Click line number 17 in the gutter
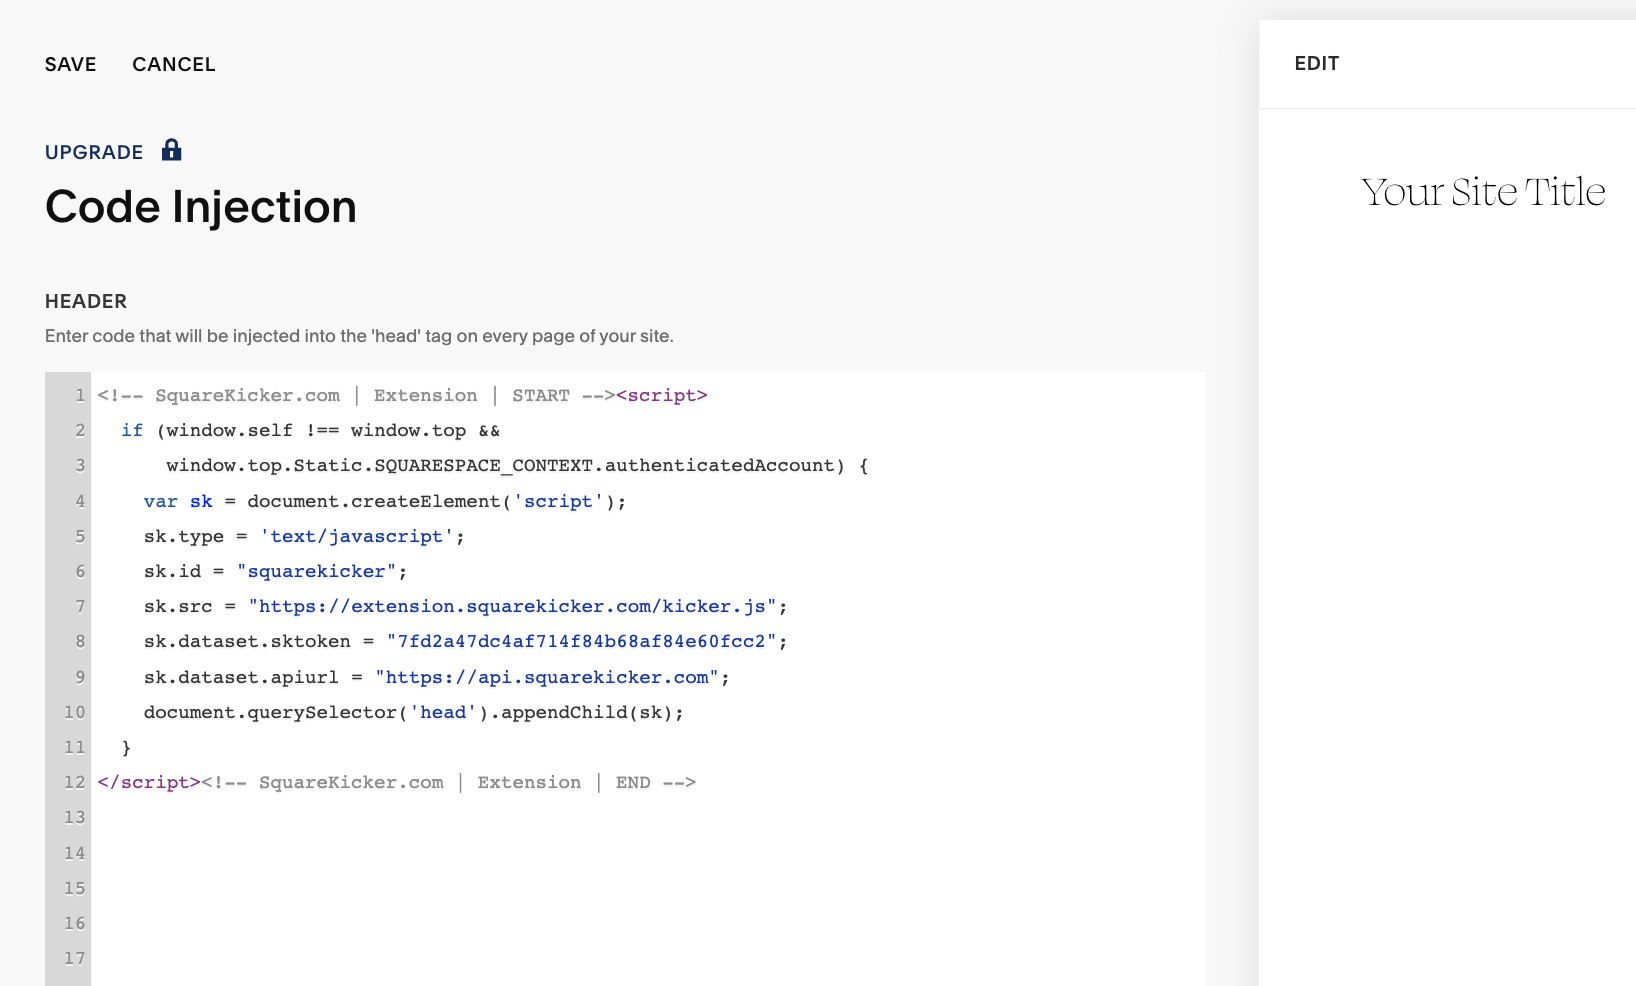This screenshot has height=986, width=1636. coord(75,958)
